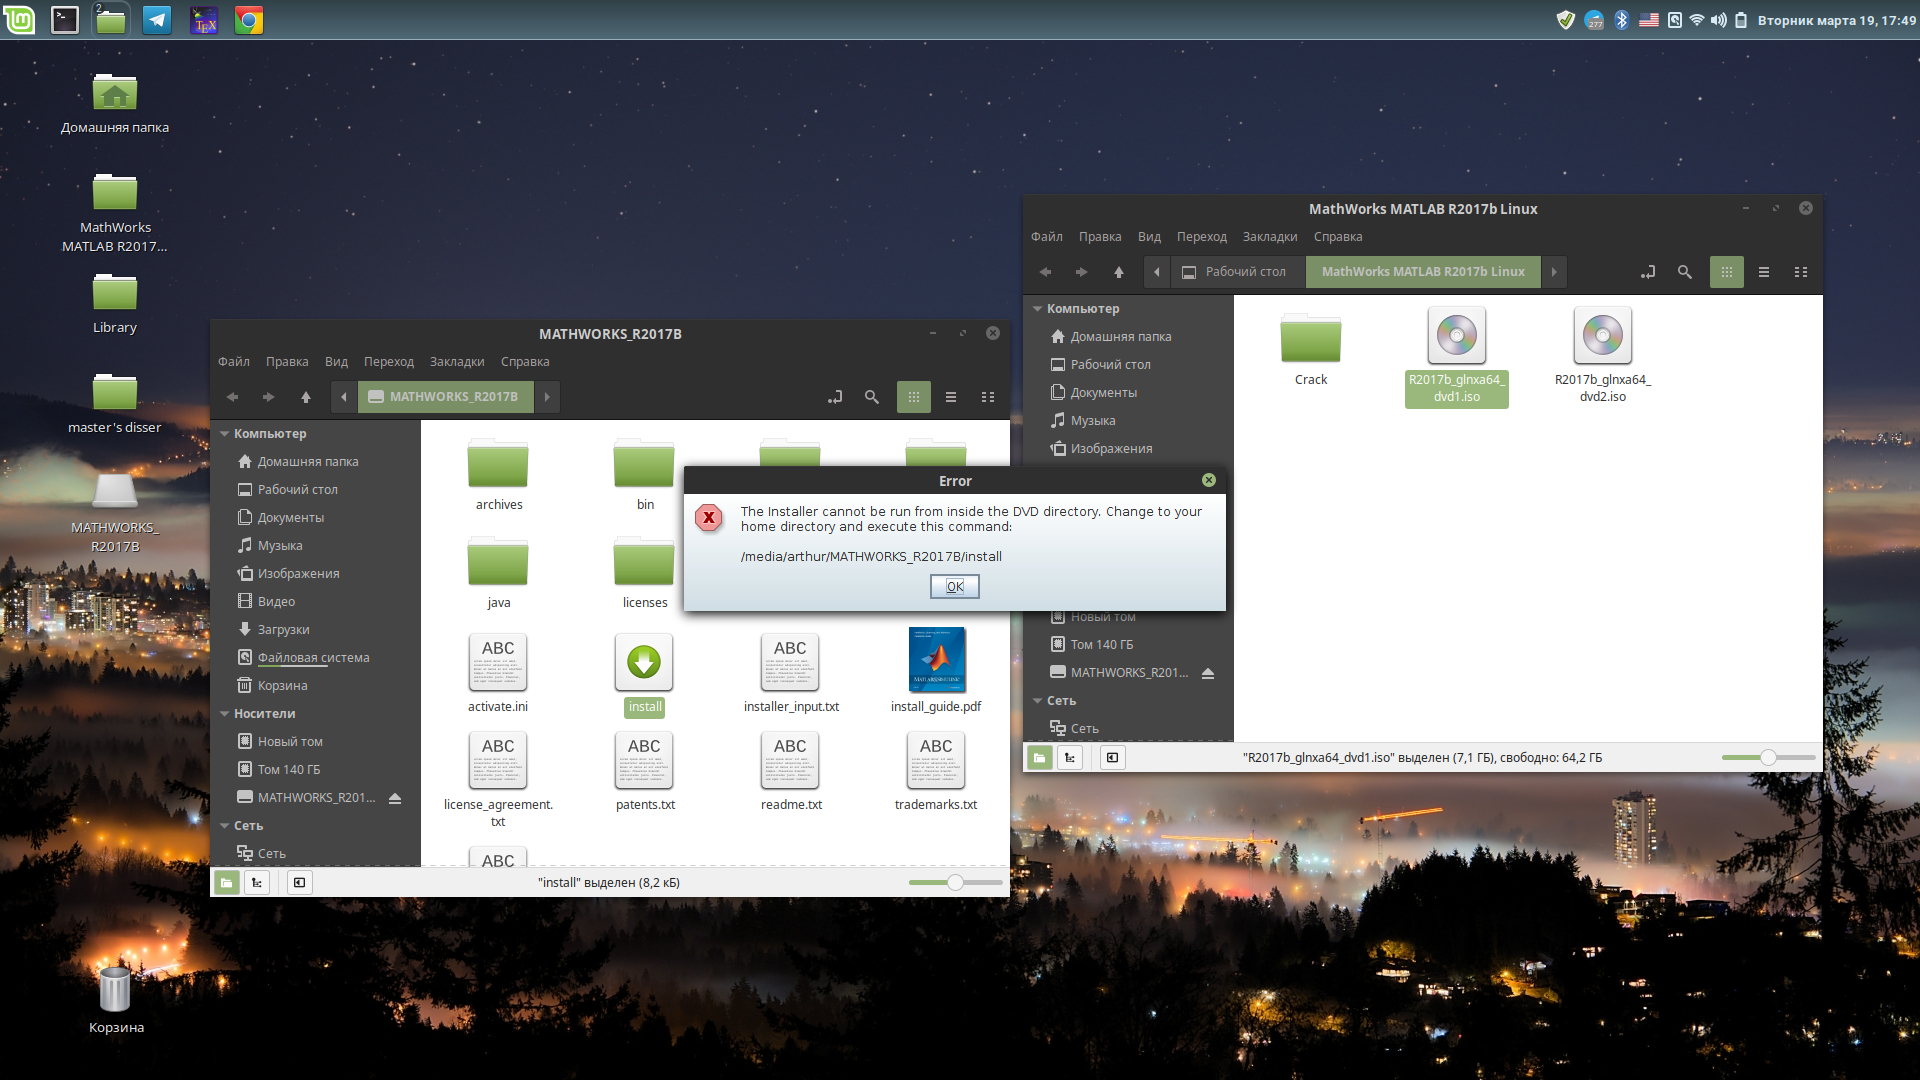Open search in the MATHWORKS_R2017B window toolbar
1920x1080 pixels.
872,397
